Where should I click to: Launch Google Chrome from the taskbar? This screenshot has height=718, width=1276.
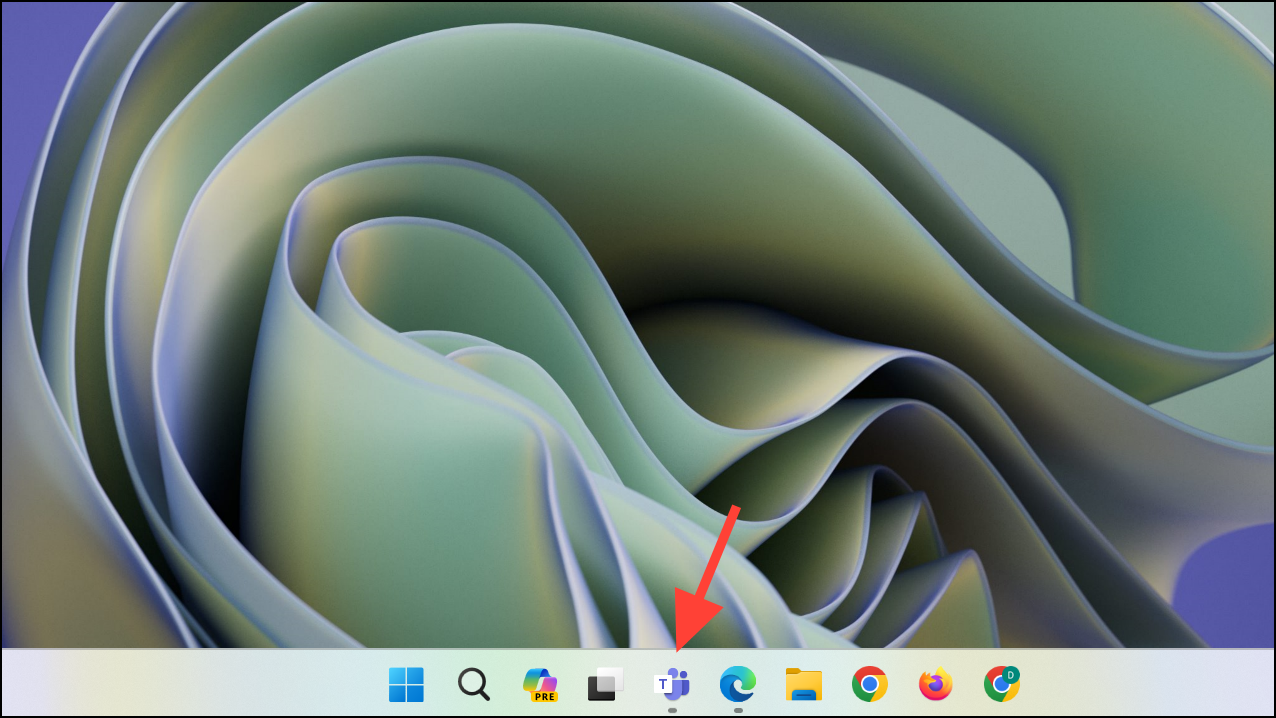click(870, 685)
